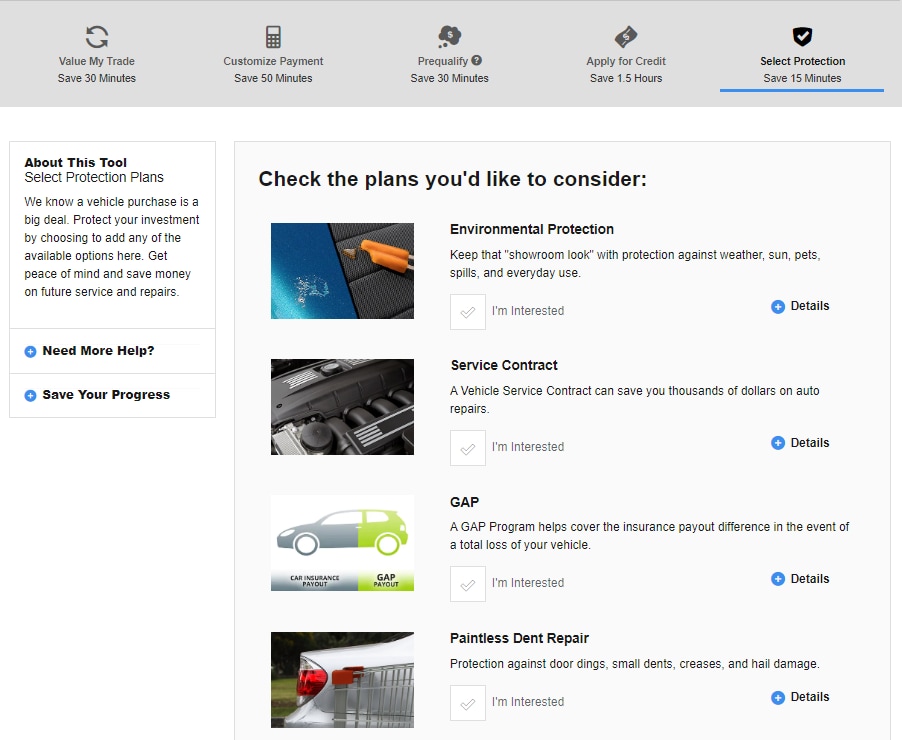Check I'm Interested for Paintless Dent Repair
The width and height of the screenshot is (902, 740).
coord(468,703)
